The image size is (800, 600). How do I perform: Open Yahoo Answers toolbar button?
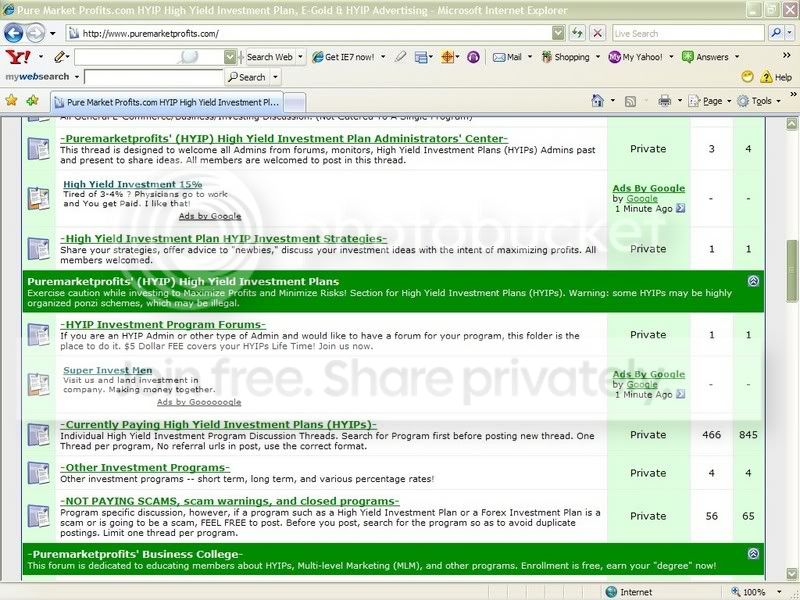tap(706, 57)
